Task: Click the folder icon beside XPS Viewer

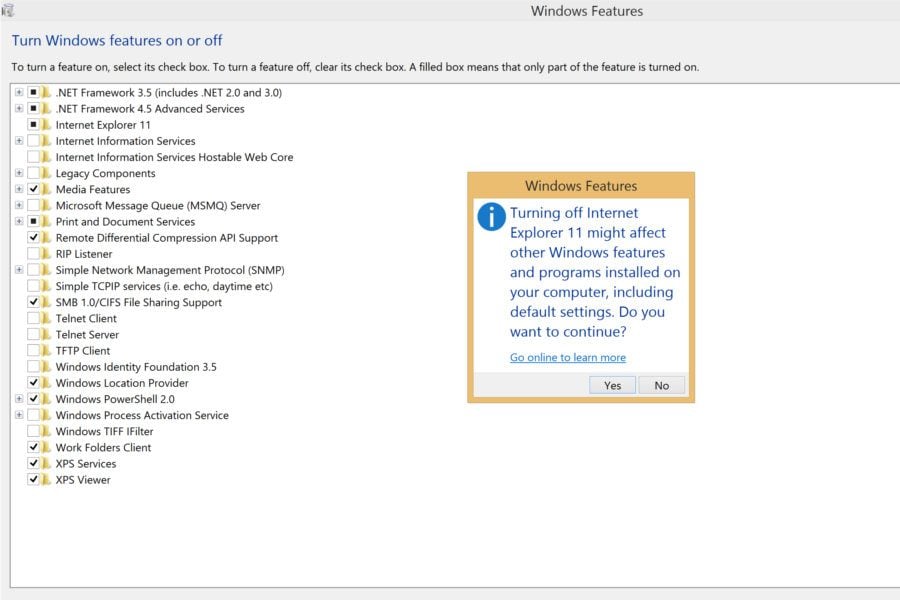Action: [x=46, y=479]
